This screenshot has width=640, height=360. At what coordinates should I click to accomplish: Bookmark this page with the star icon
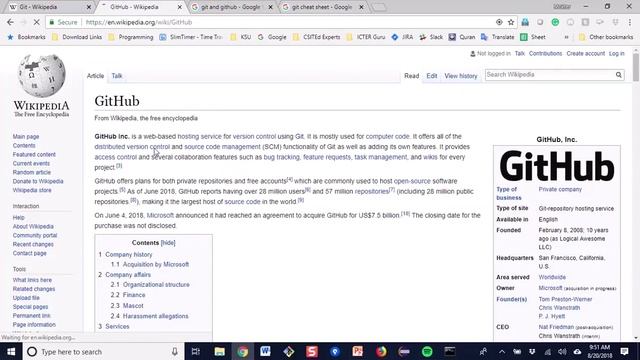(511, 22)
